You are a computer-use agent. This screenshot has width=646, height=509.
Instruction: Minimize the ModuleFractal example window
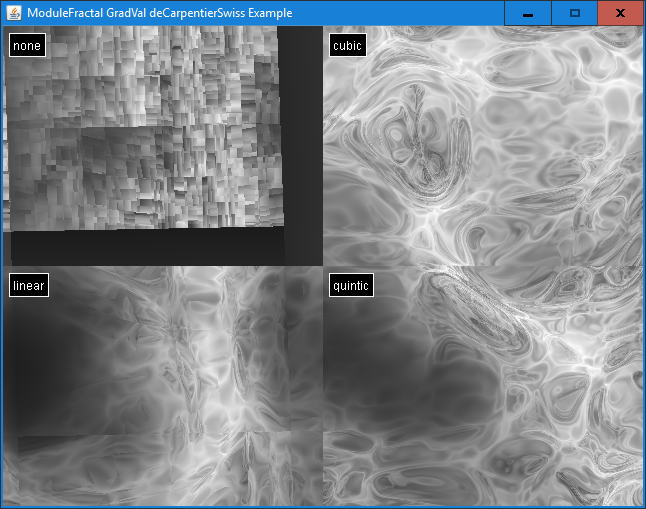[527, 13]
